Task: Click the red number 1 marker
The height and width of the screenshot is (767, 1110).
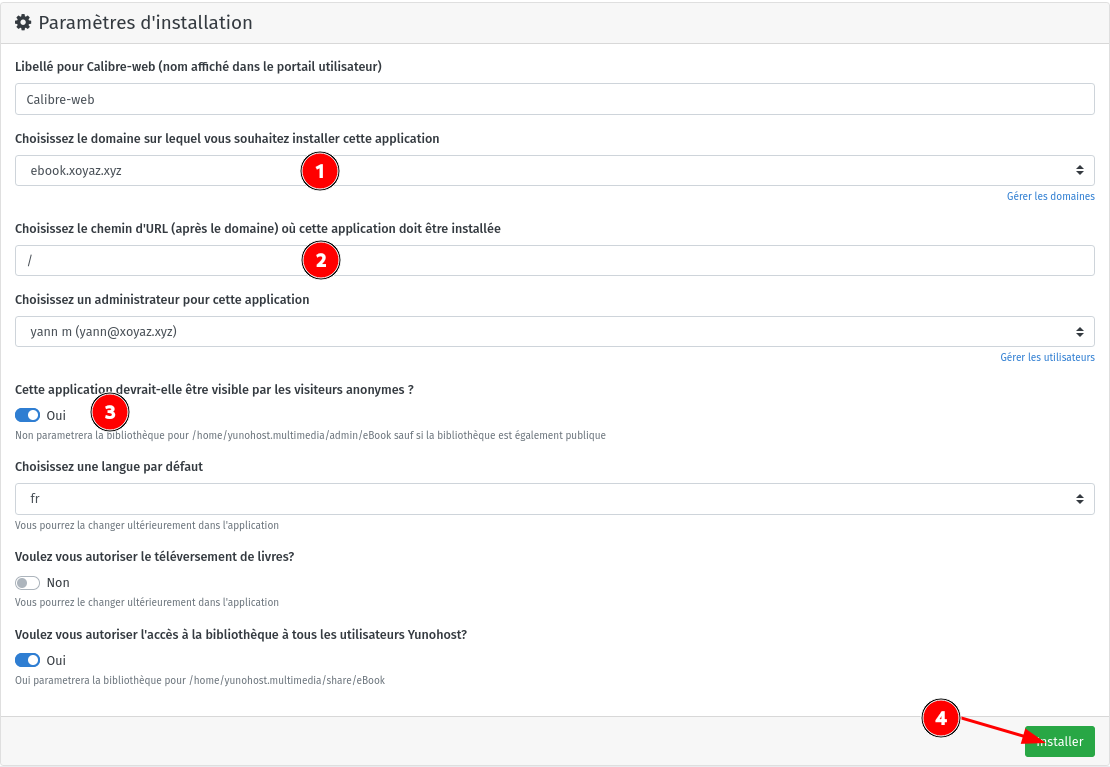Action: 320,171
